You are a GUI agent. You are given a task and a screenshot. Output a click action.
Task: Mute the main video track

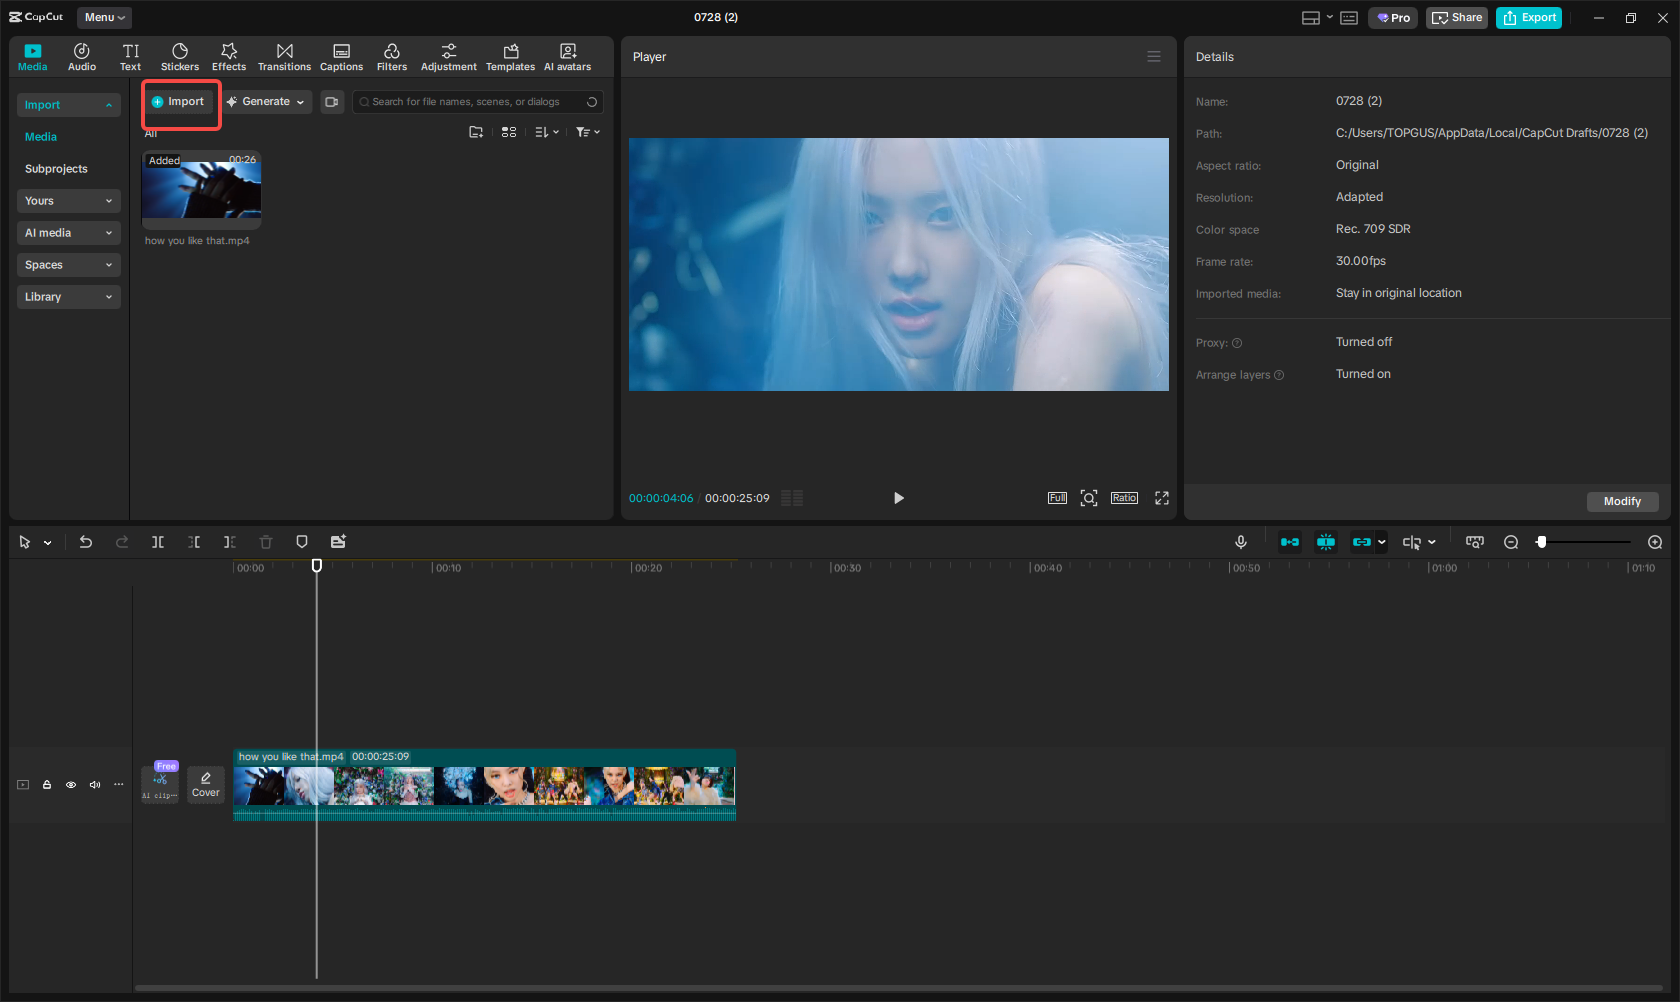(94, 784)
